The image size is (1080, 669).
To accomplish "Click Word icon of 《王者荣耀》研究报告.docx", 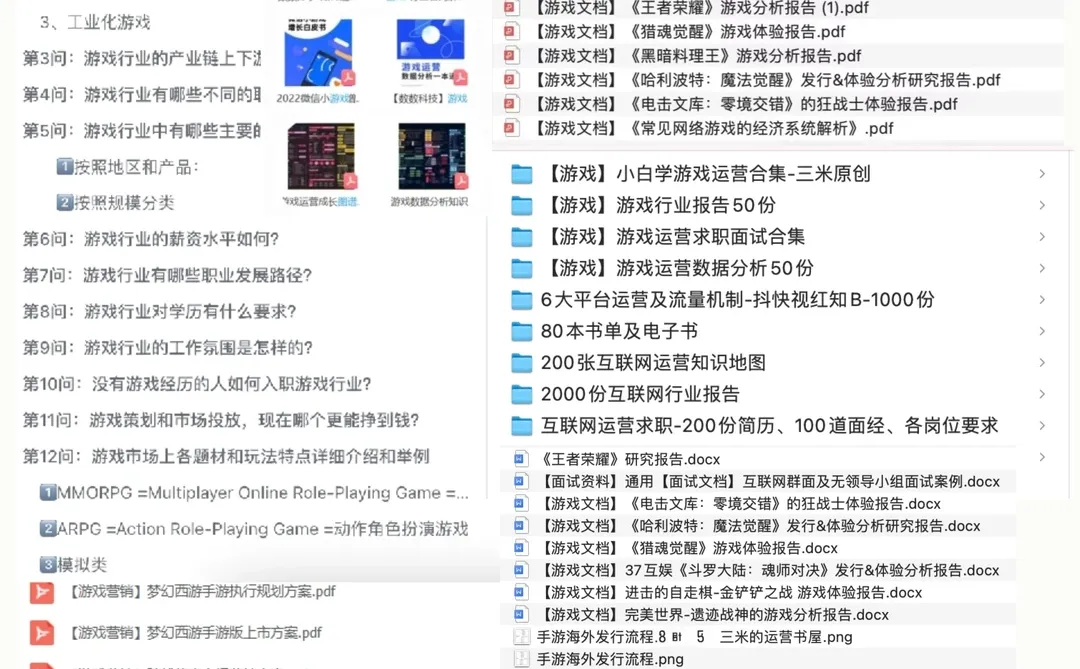I will point(521,459).
